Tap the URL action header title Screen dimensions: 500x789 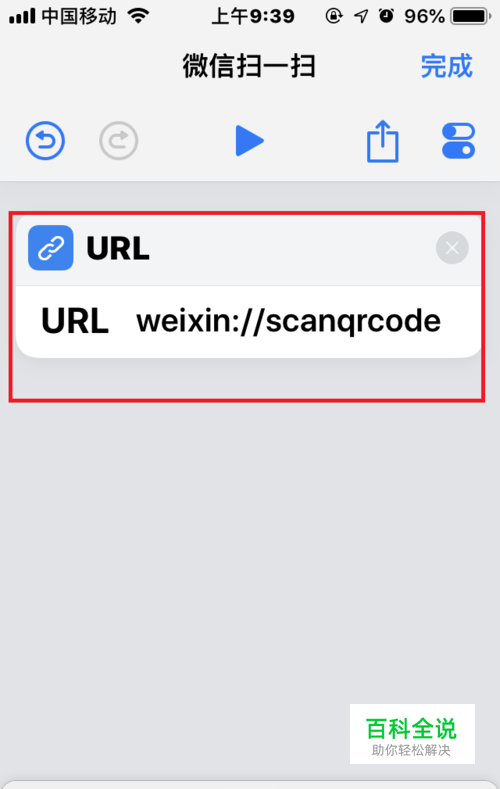[x=118, y=248]
